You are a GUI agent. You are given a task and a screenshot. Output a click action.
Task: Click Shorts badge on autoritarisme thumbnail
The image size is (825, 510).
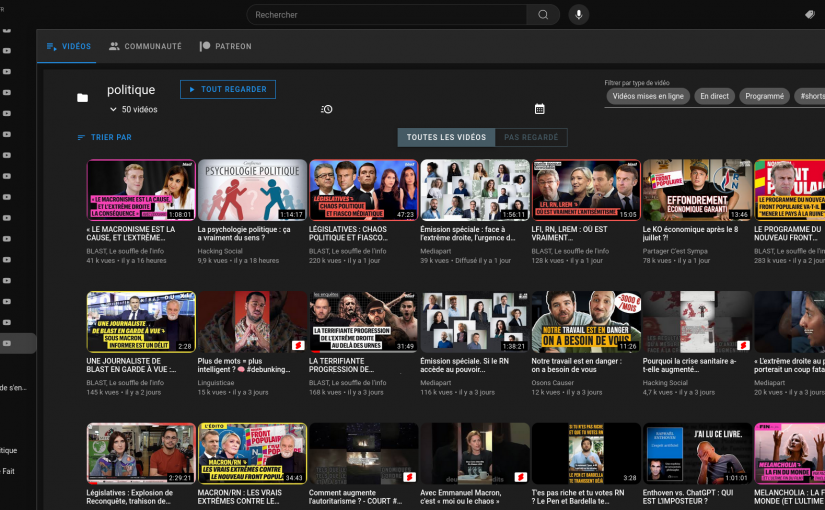coord(409,477)
